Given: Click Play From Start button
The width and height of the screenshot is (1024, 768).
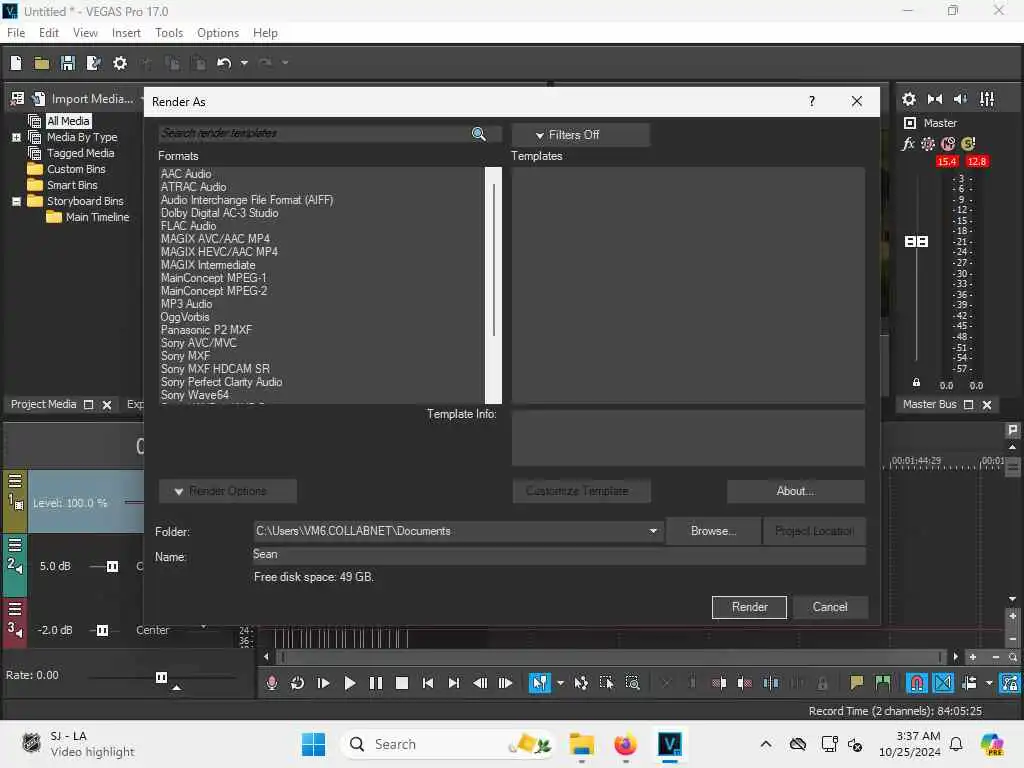Looking at the screenshot, I should [x=323, y=683].
